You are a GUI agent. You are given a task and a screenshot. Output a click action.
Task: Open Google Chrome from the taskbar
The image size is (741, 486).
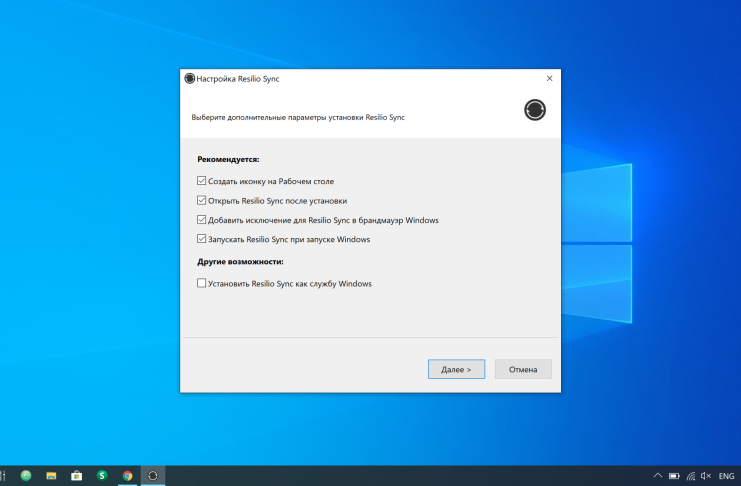tap(128, 476)
